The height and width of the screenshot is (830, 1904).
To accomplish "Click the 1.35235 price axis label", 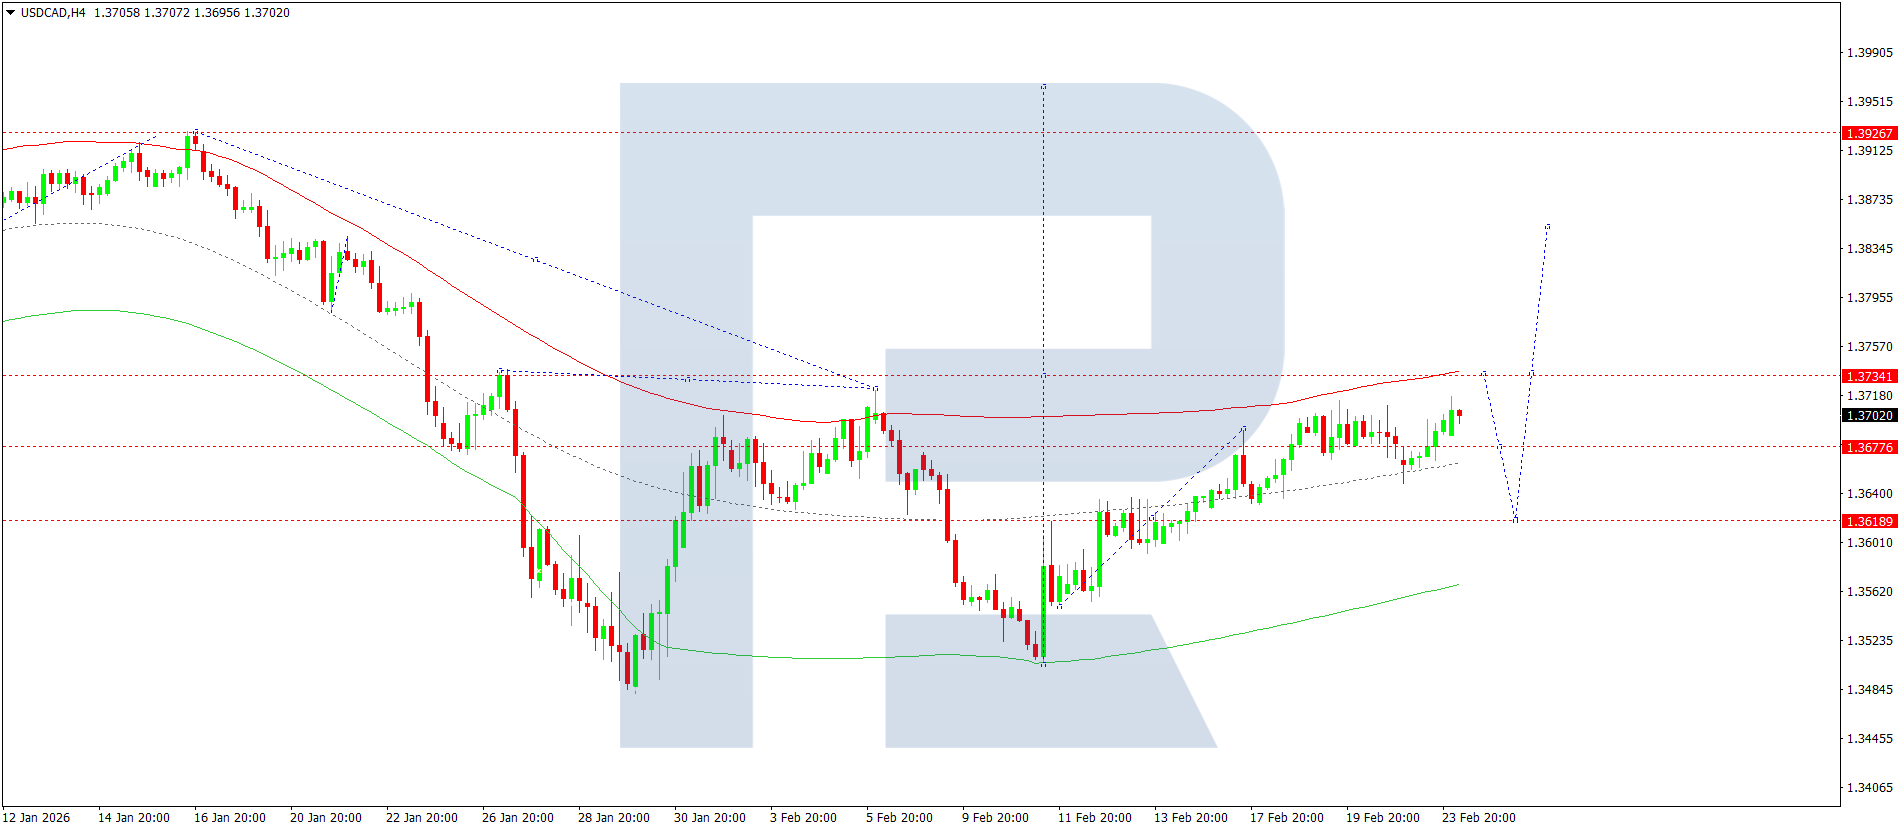I will pyautogui.click(x=1868, y=640).
